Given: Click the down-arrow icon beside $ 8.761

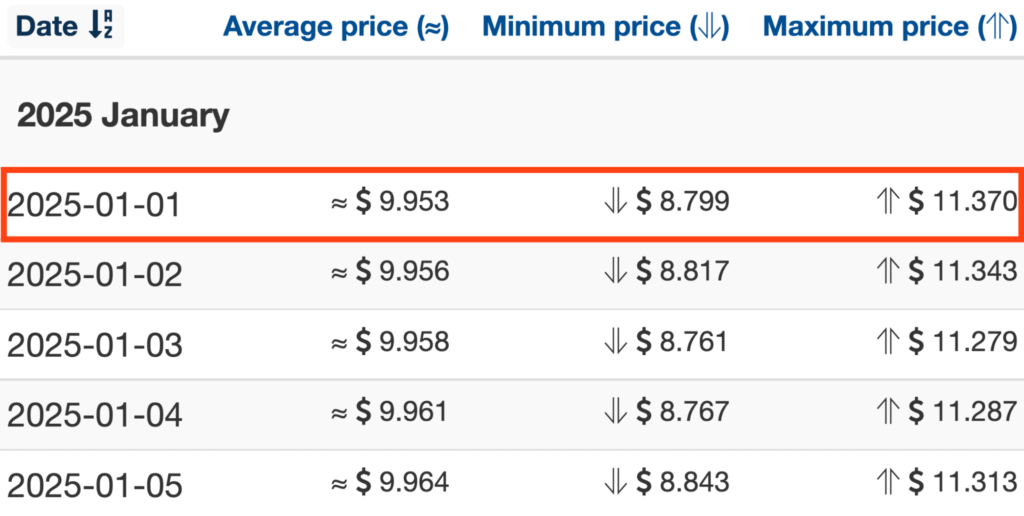Looking at the screenshot, I should tap(616, 342).
